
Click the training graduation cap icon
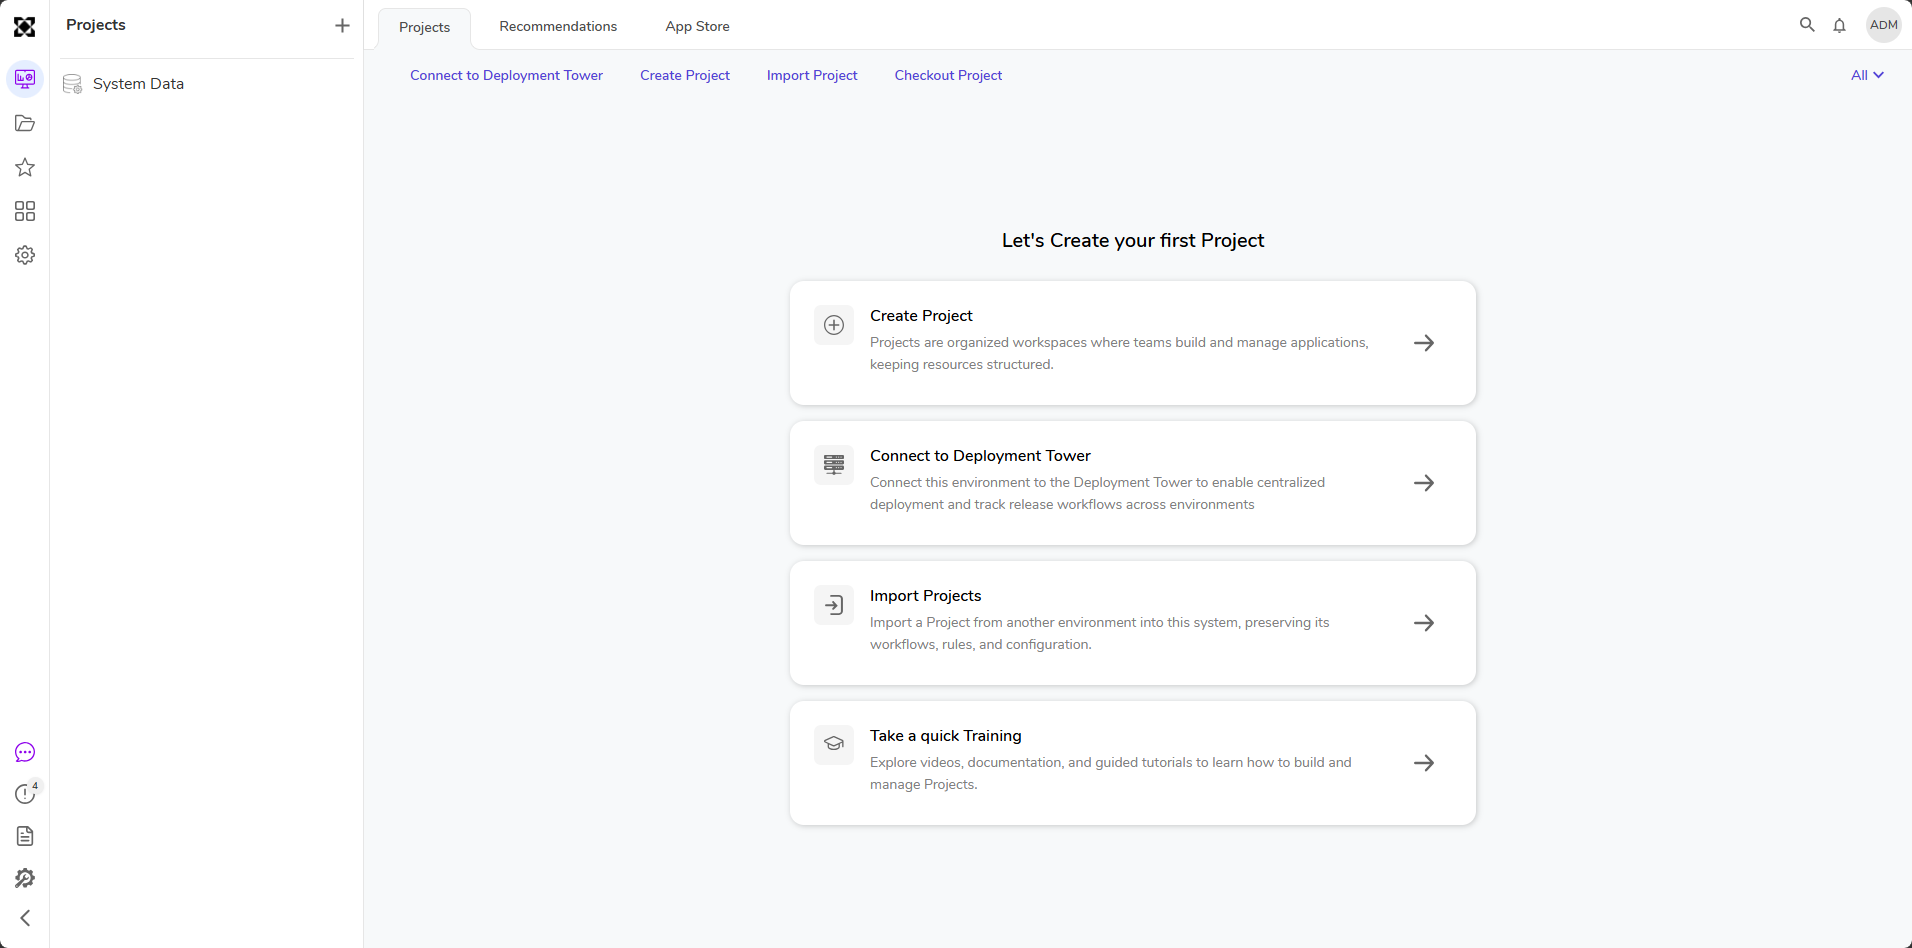pos(834,745)
